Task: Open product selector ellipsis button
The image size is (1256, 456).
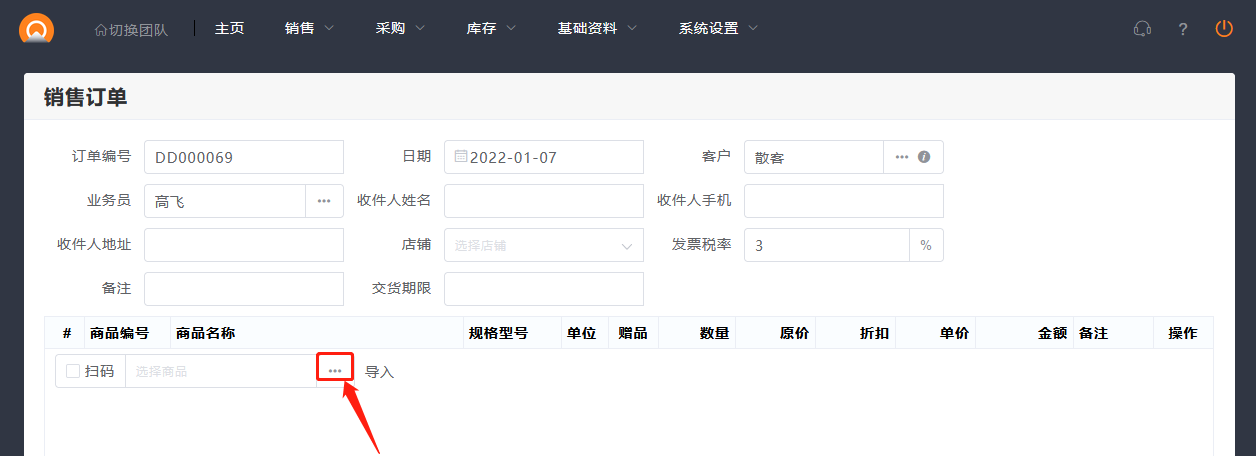Action: [x=335, y=371]
